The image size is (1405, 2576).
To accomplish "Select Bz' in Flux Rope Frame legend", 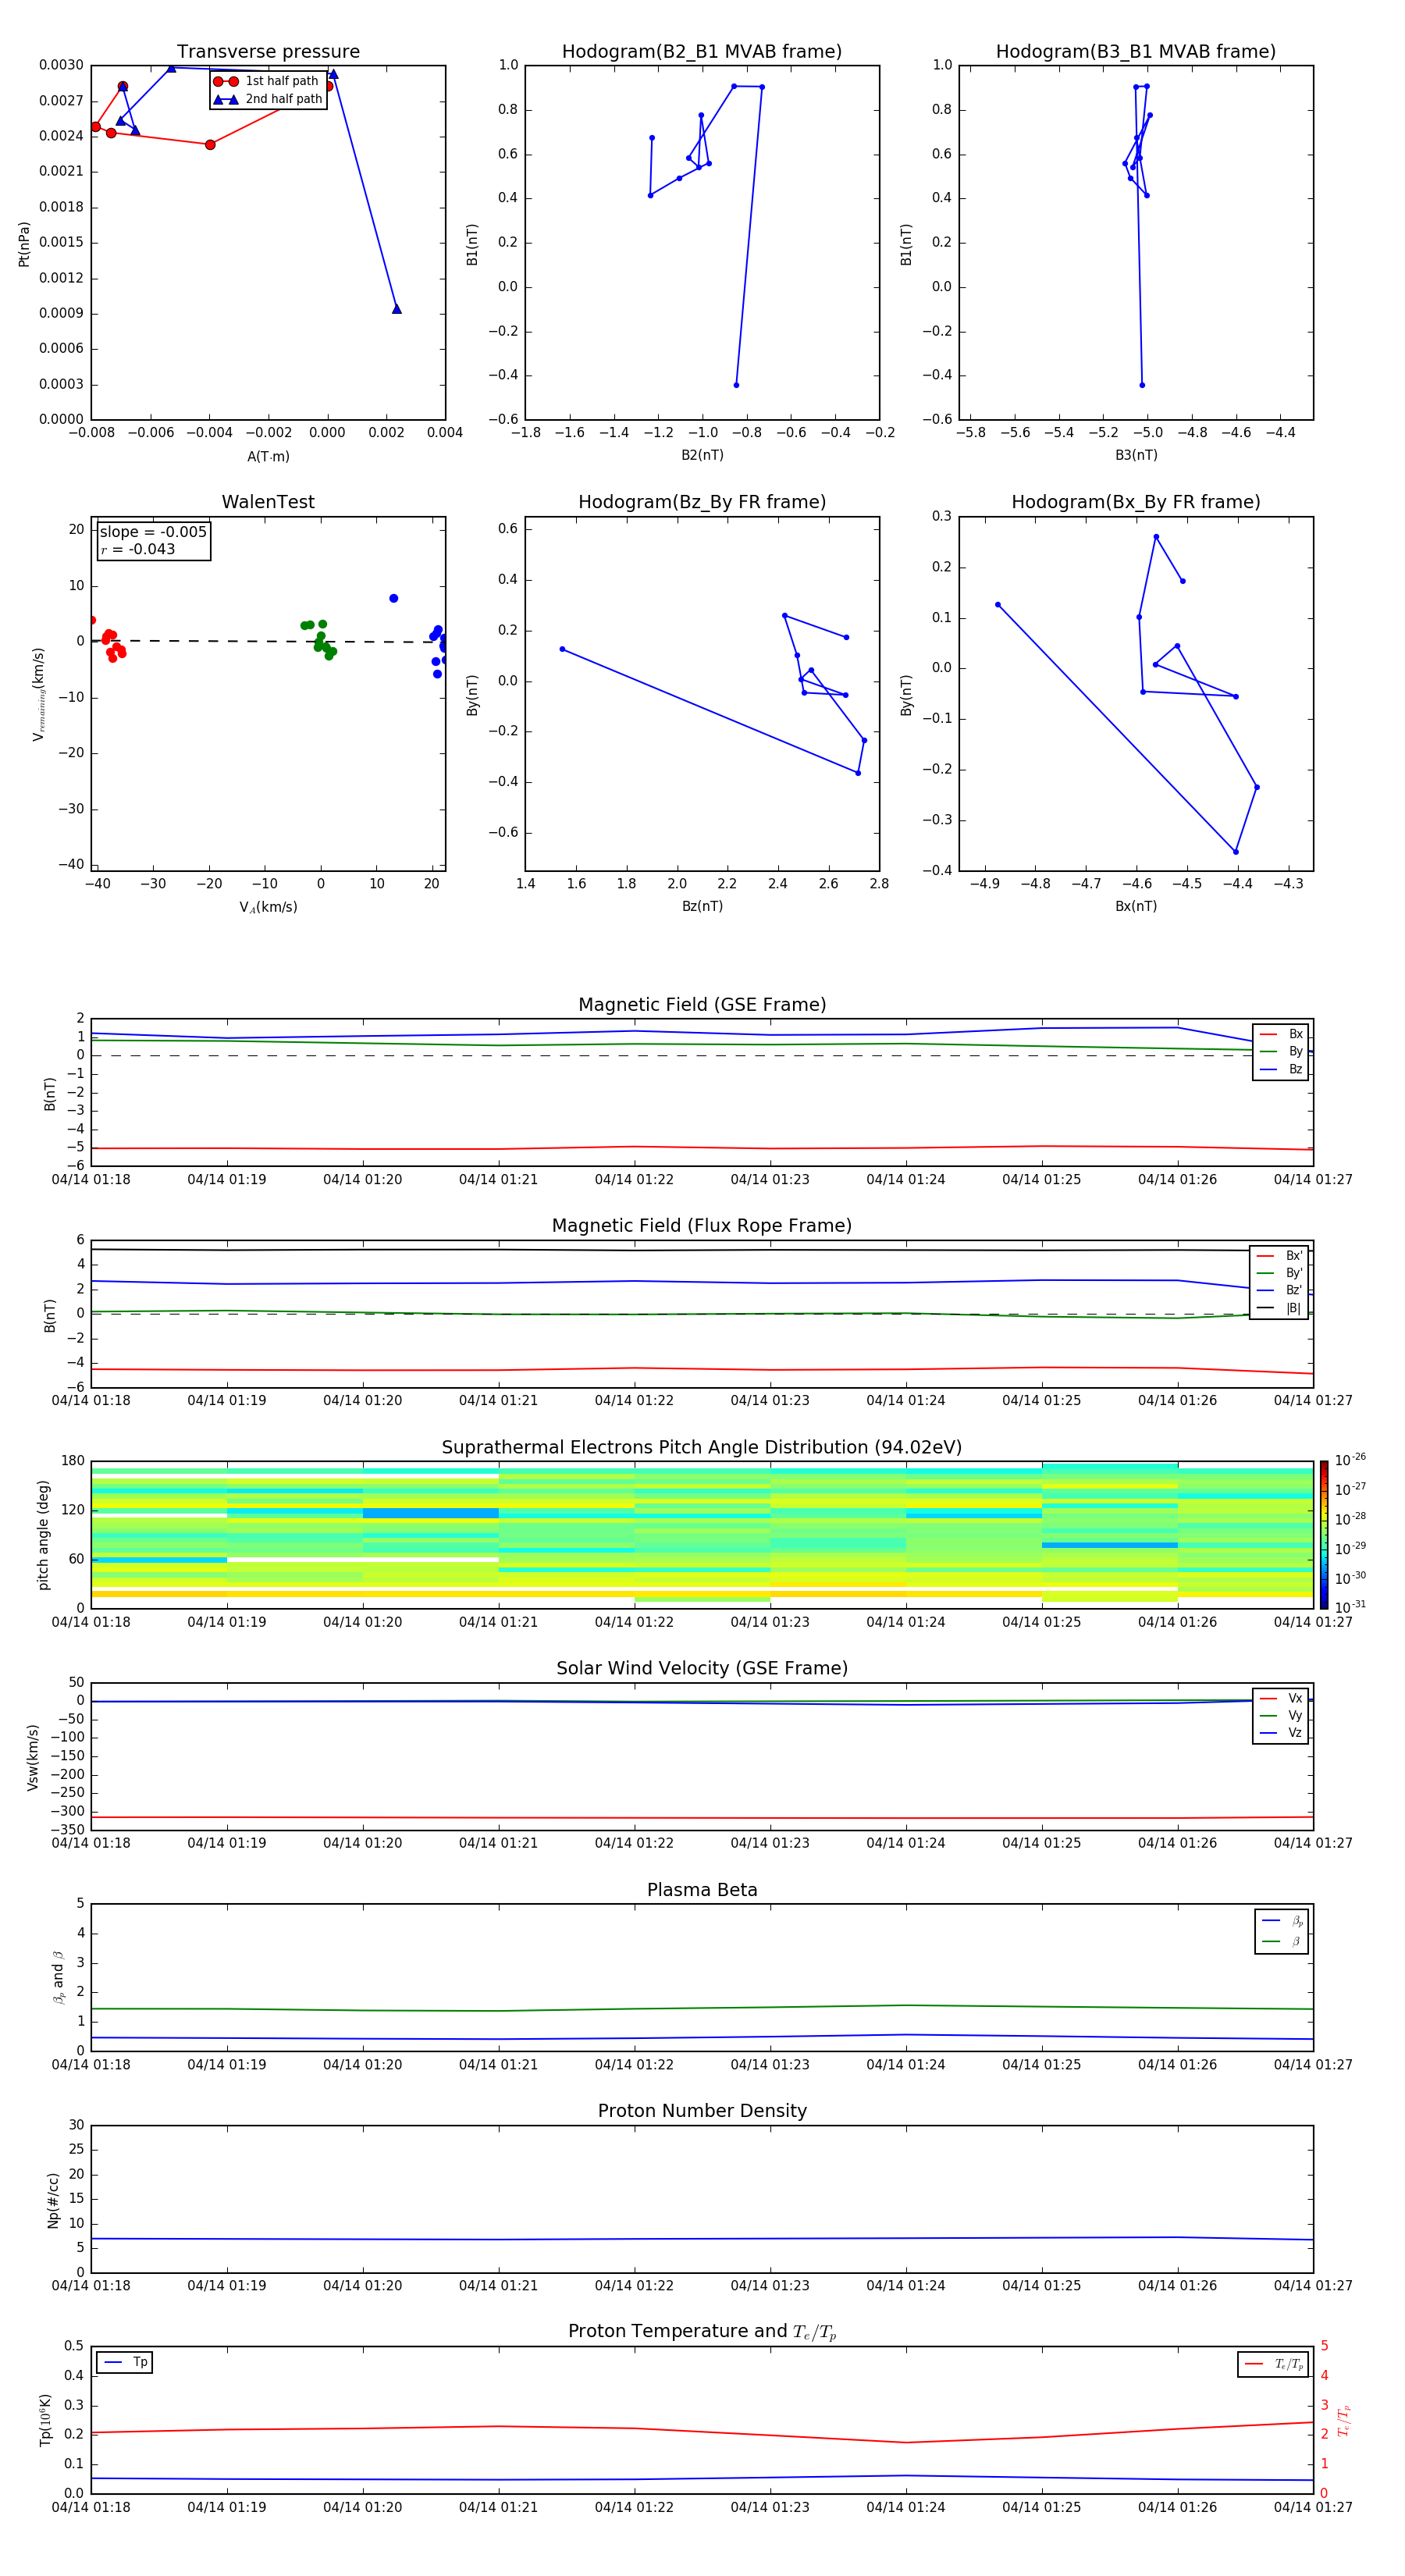I will (1279, 1290).
